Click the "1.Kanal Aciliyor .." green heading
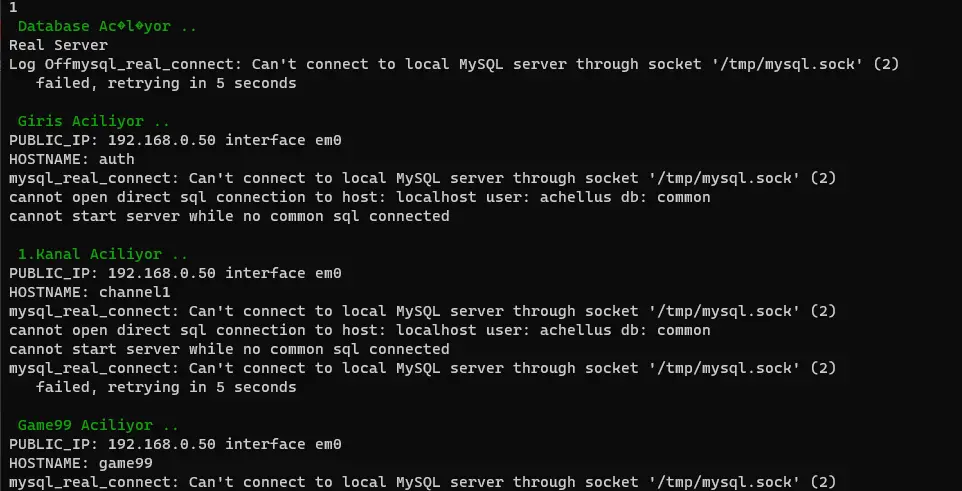The image size is (962, 491). pos(102,254)
